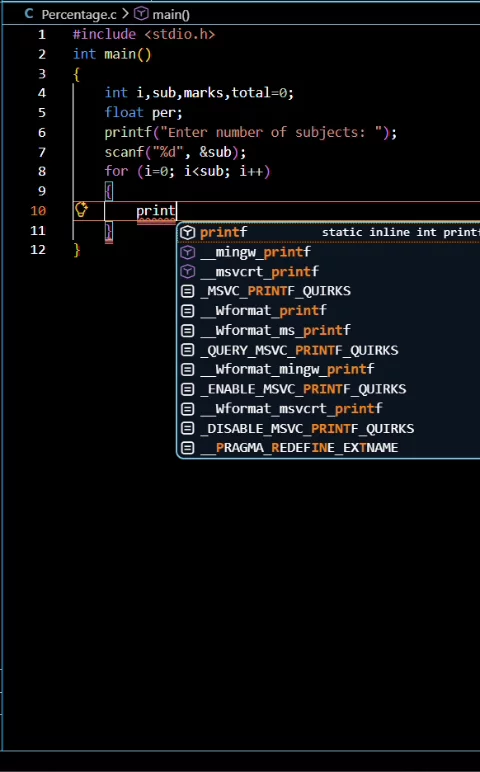Click the macro icon beside _MSVC_PRINTF_QUIRKS
480x772 pixels.
pos(188,291)
